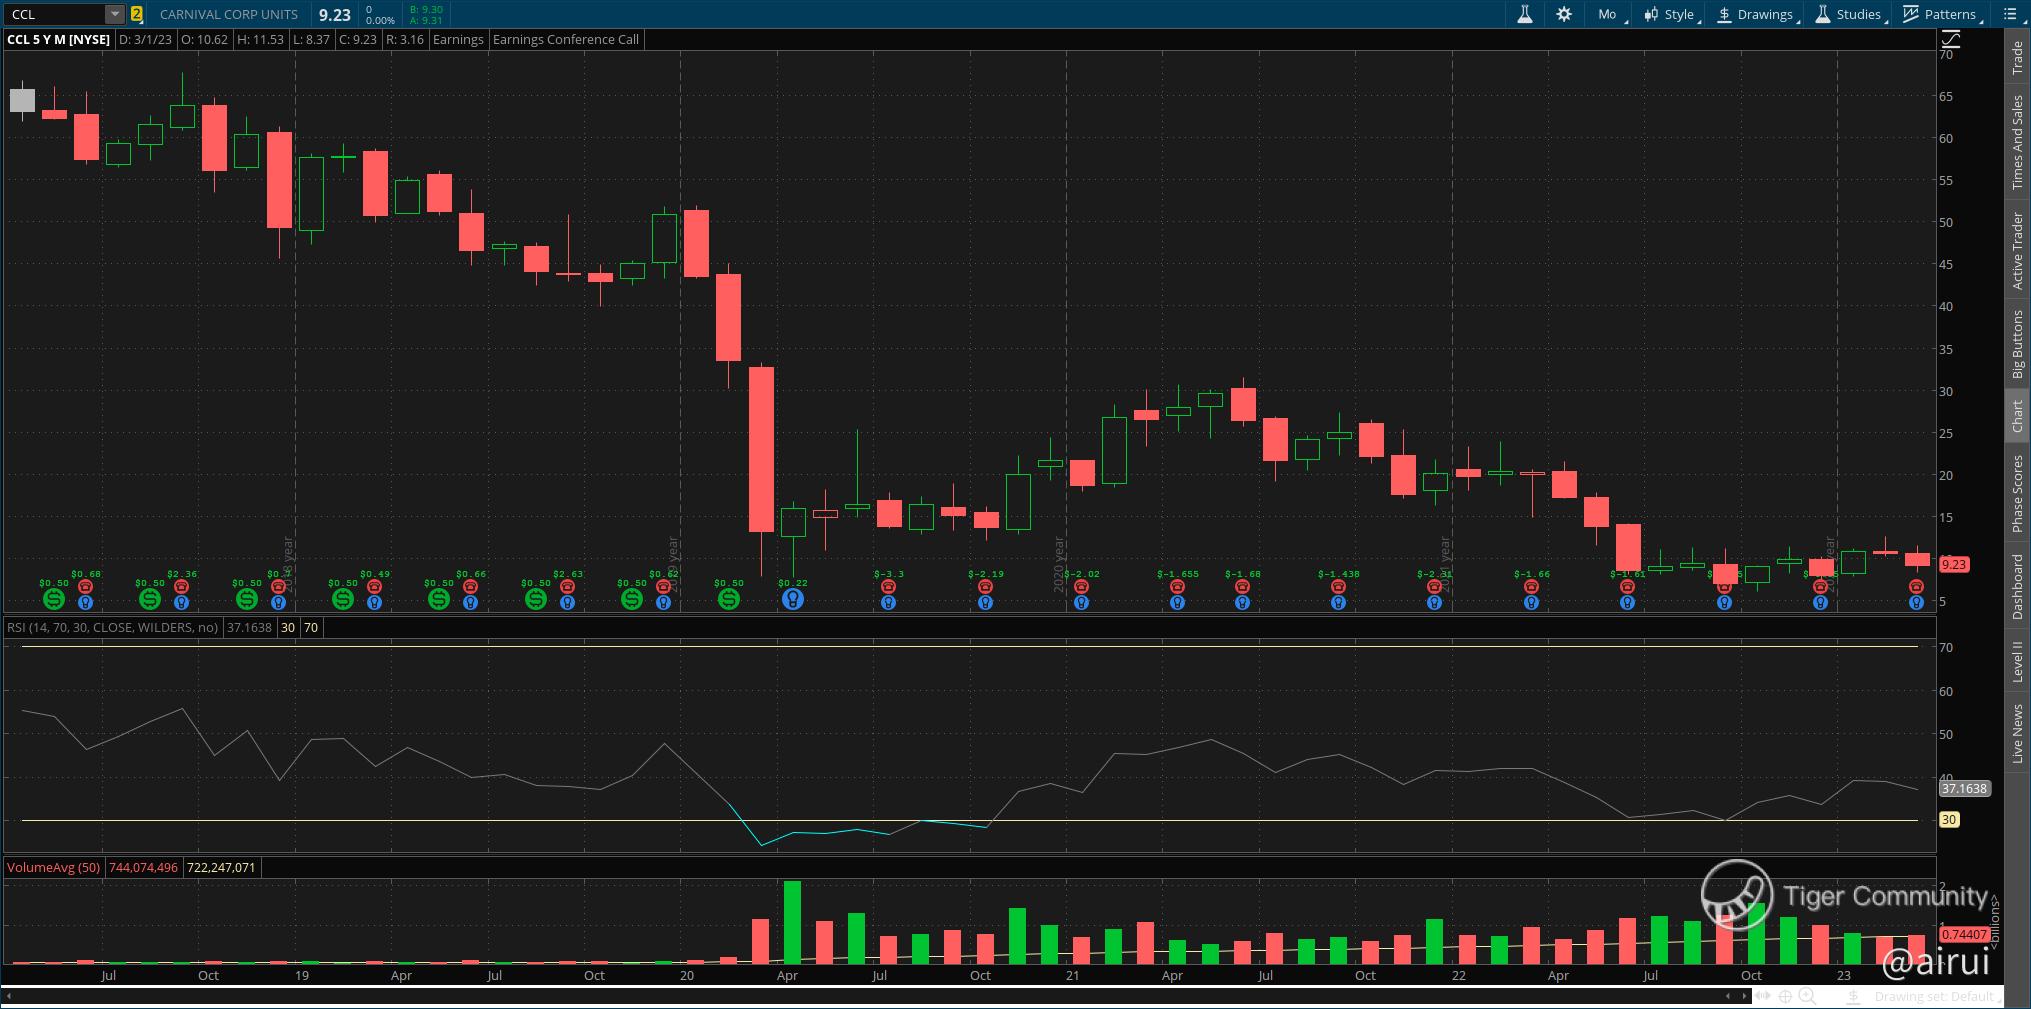Click the RSI oversold 30 value box
The height and width of the screenshot is (1009, 2031).
287,628
